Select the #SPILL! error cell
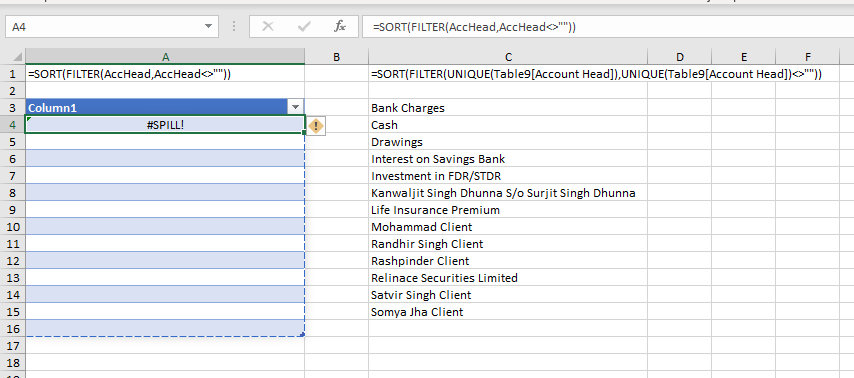 click(165, 125)
